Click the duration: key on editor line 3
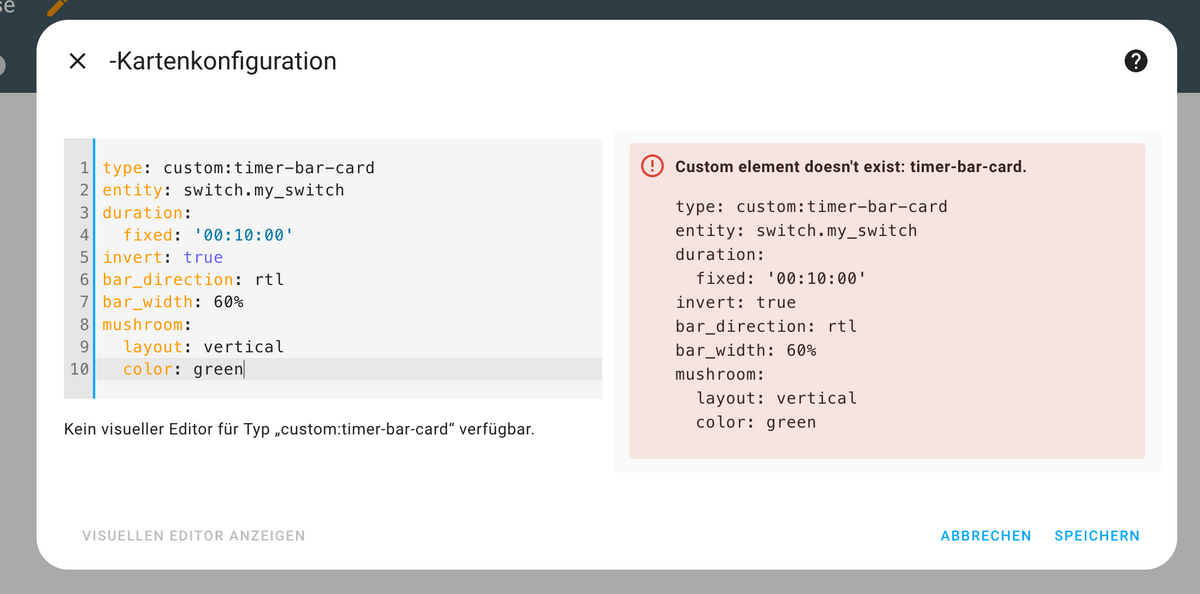This screenshot has height=594, width=1200. click(x=143, y=213)
